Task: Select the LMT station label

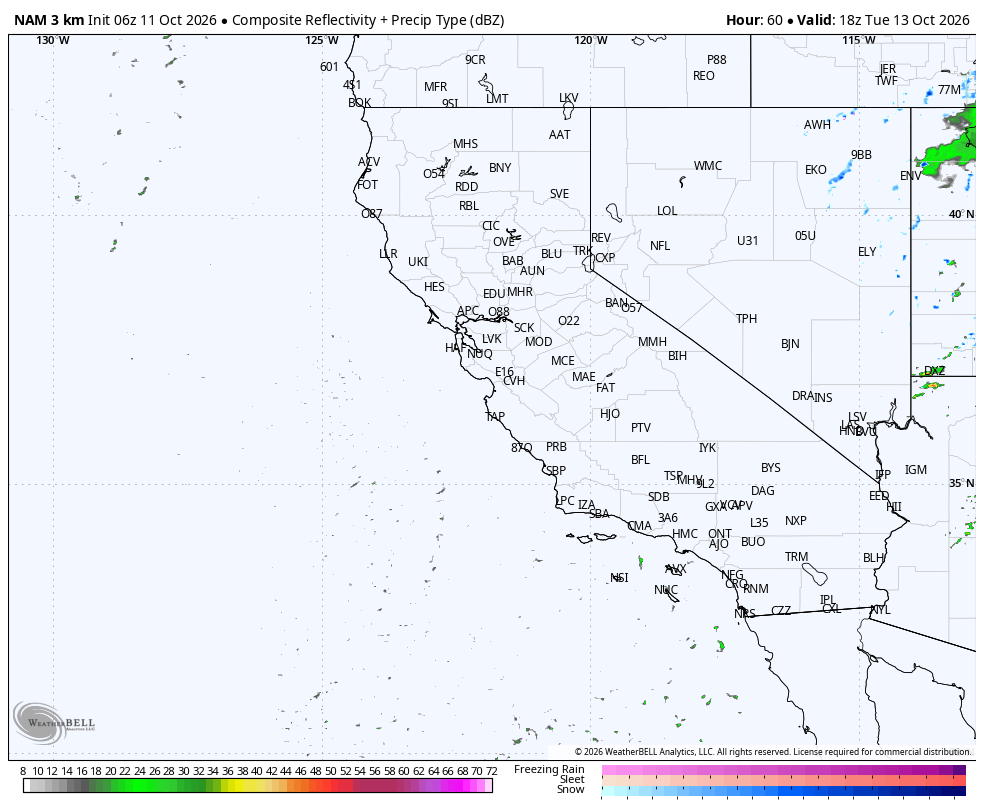Action: (x=497, y=99)
